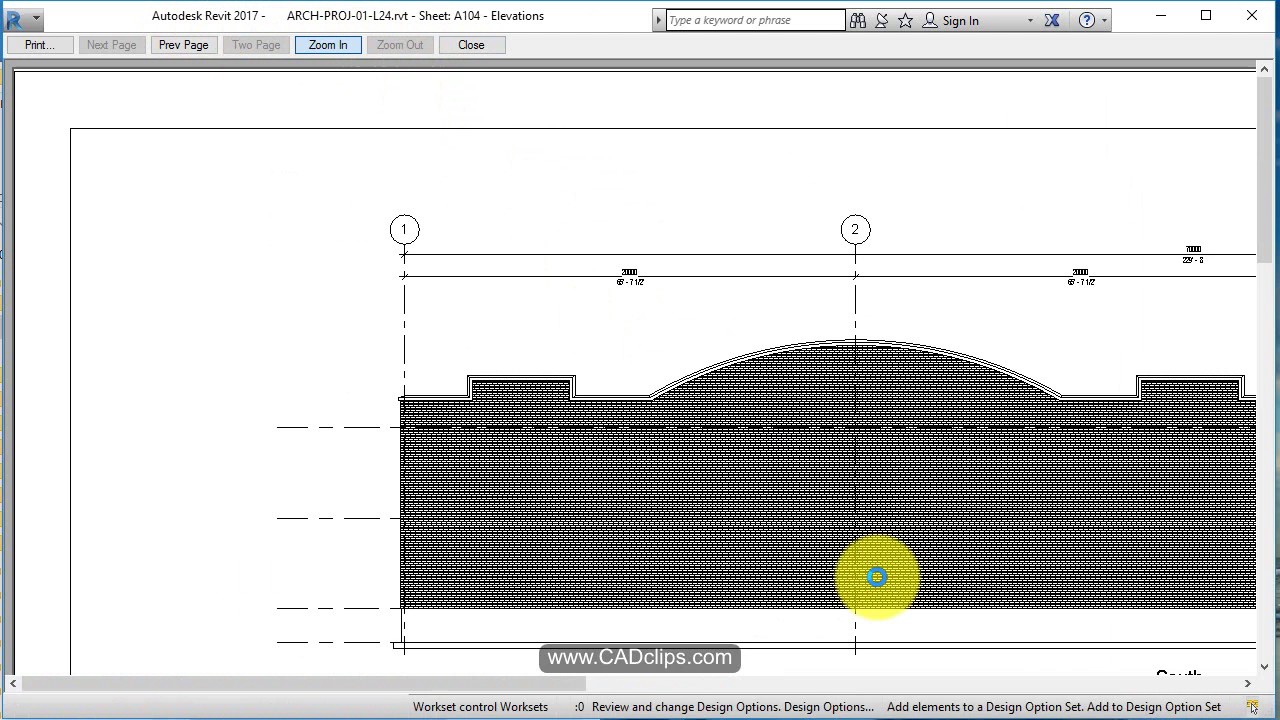Open the Autodesk Exchange Apps icon
1280x720 pixels.
[x=1051, y=20]
